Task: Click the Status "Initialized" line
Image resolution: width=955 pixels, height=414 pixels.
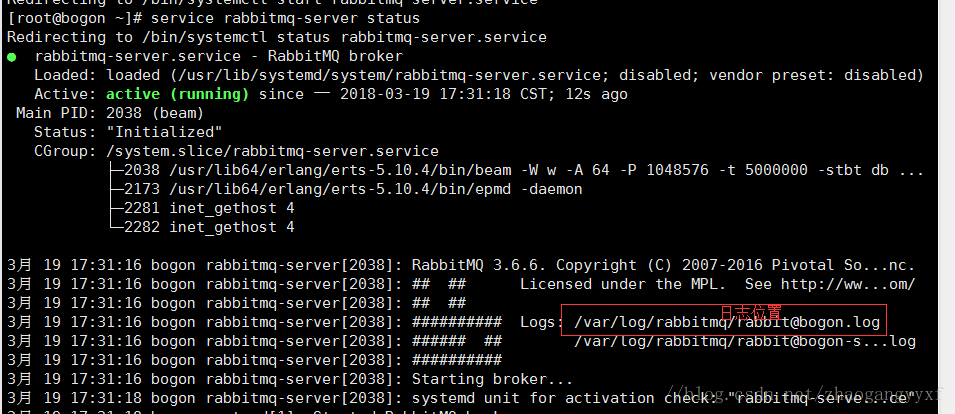Action: [128, 132]
